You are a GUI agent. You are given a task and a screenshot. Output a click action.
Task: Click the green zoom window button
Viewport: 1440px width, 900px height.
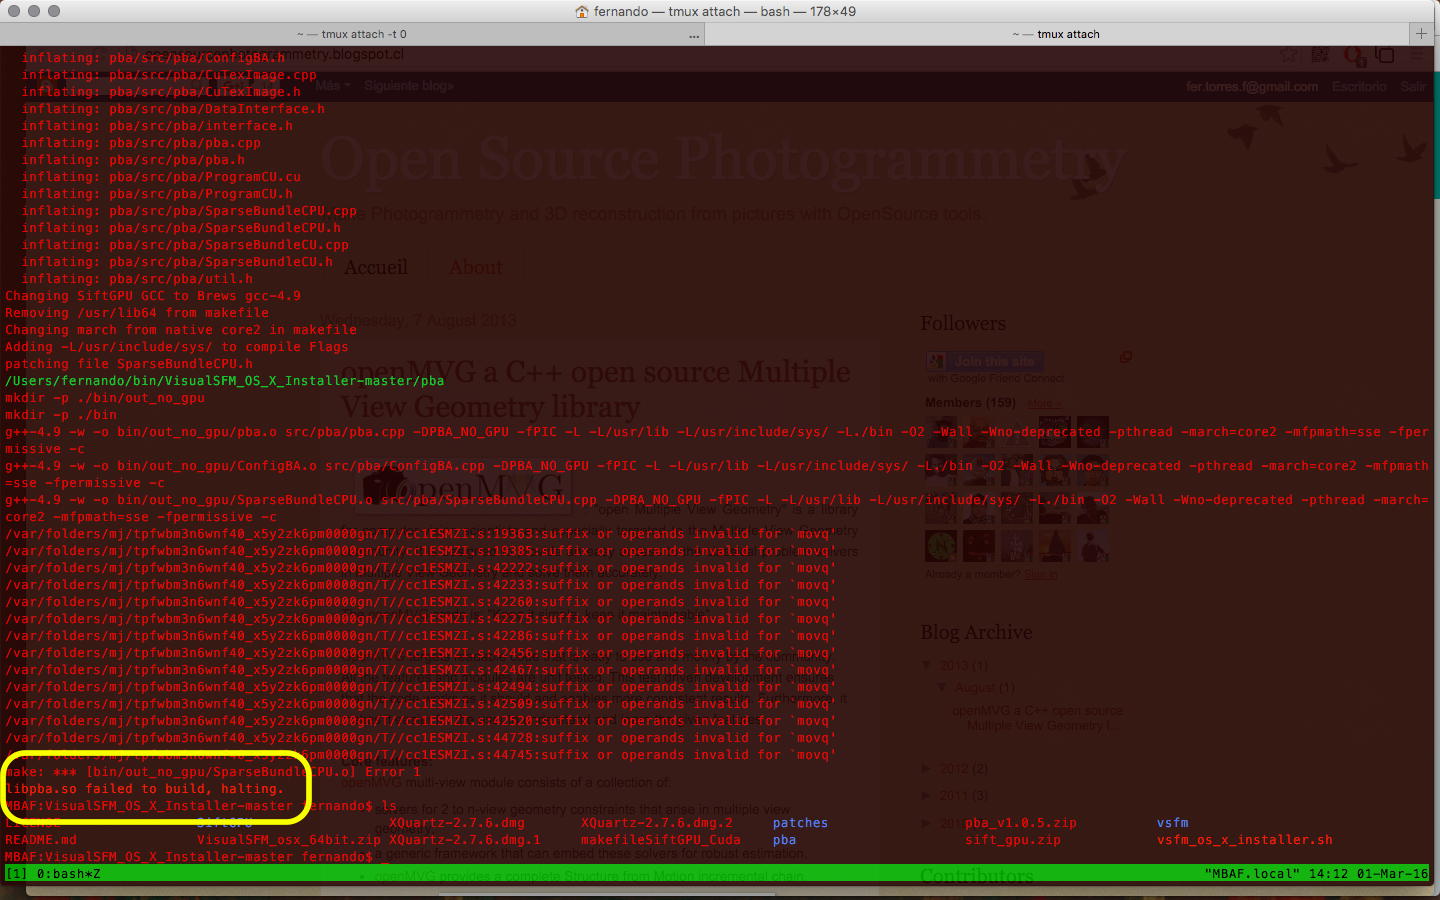54,11
